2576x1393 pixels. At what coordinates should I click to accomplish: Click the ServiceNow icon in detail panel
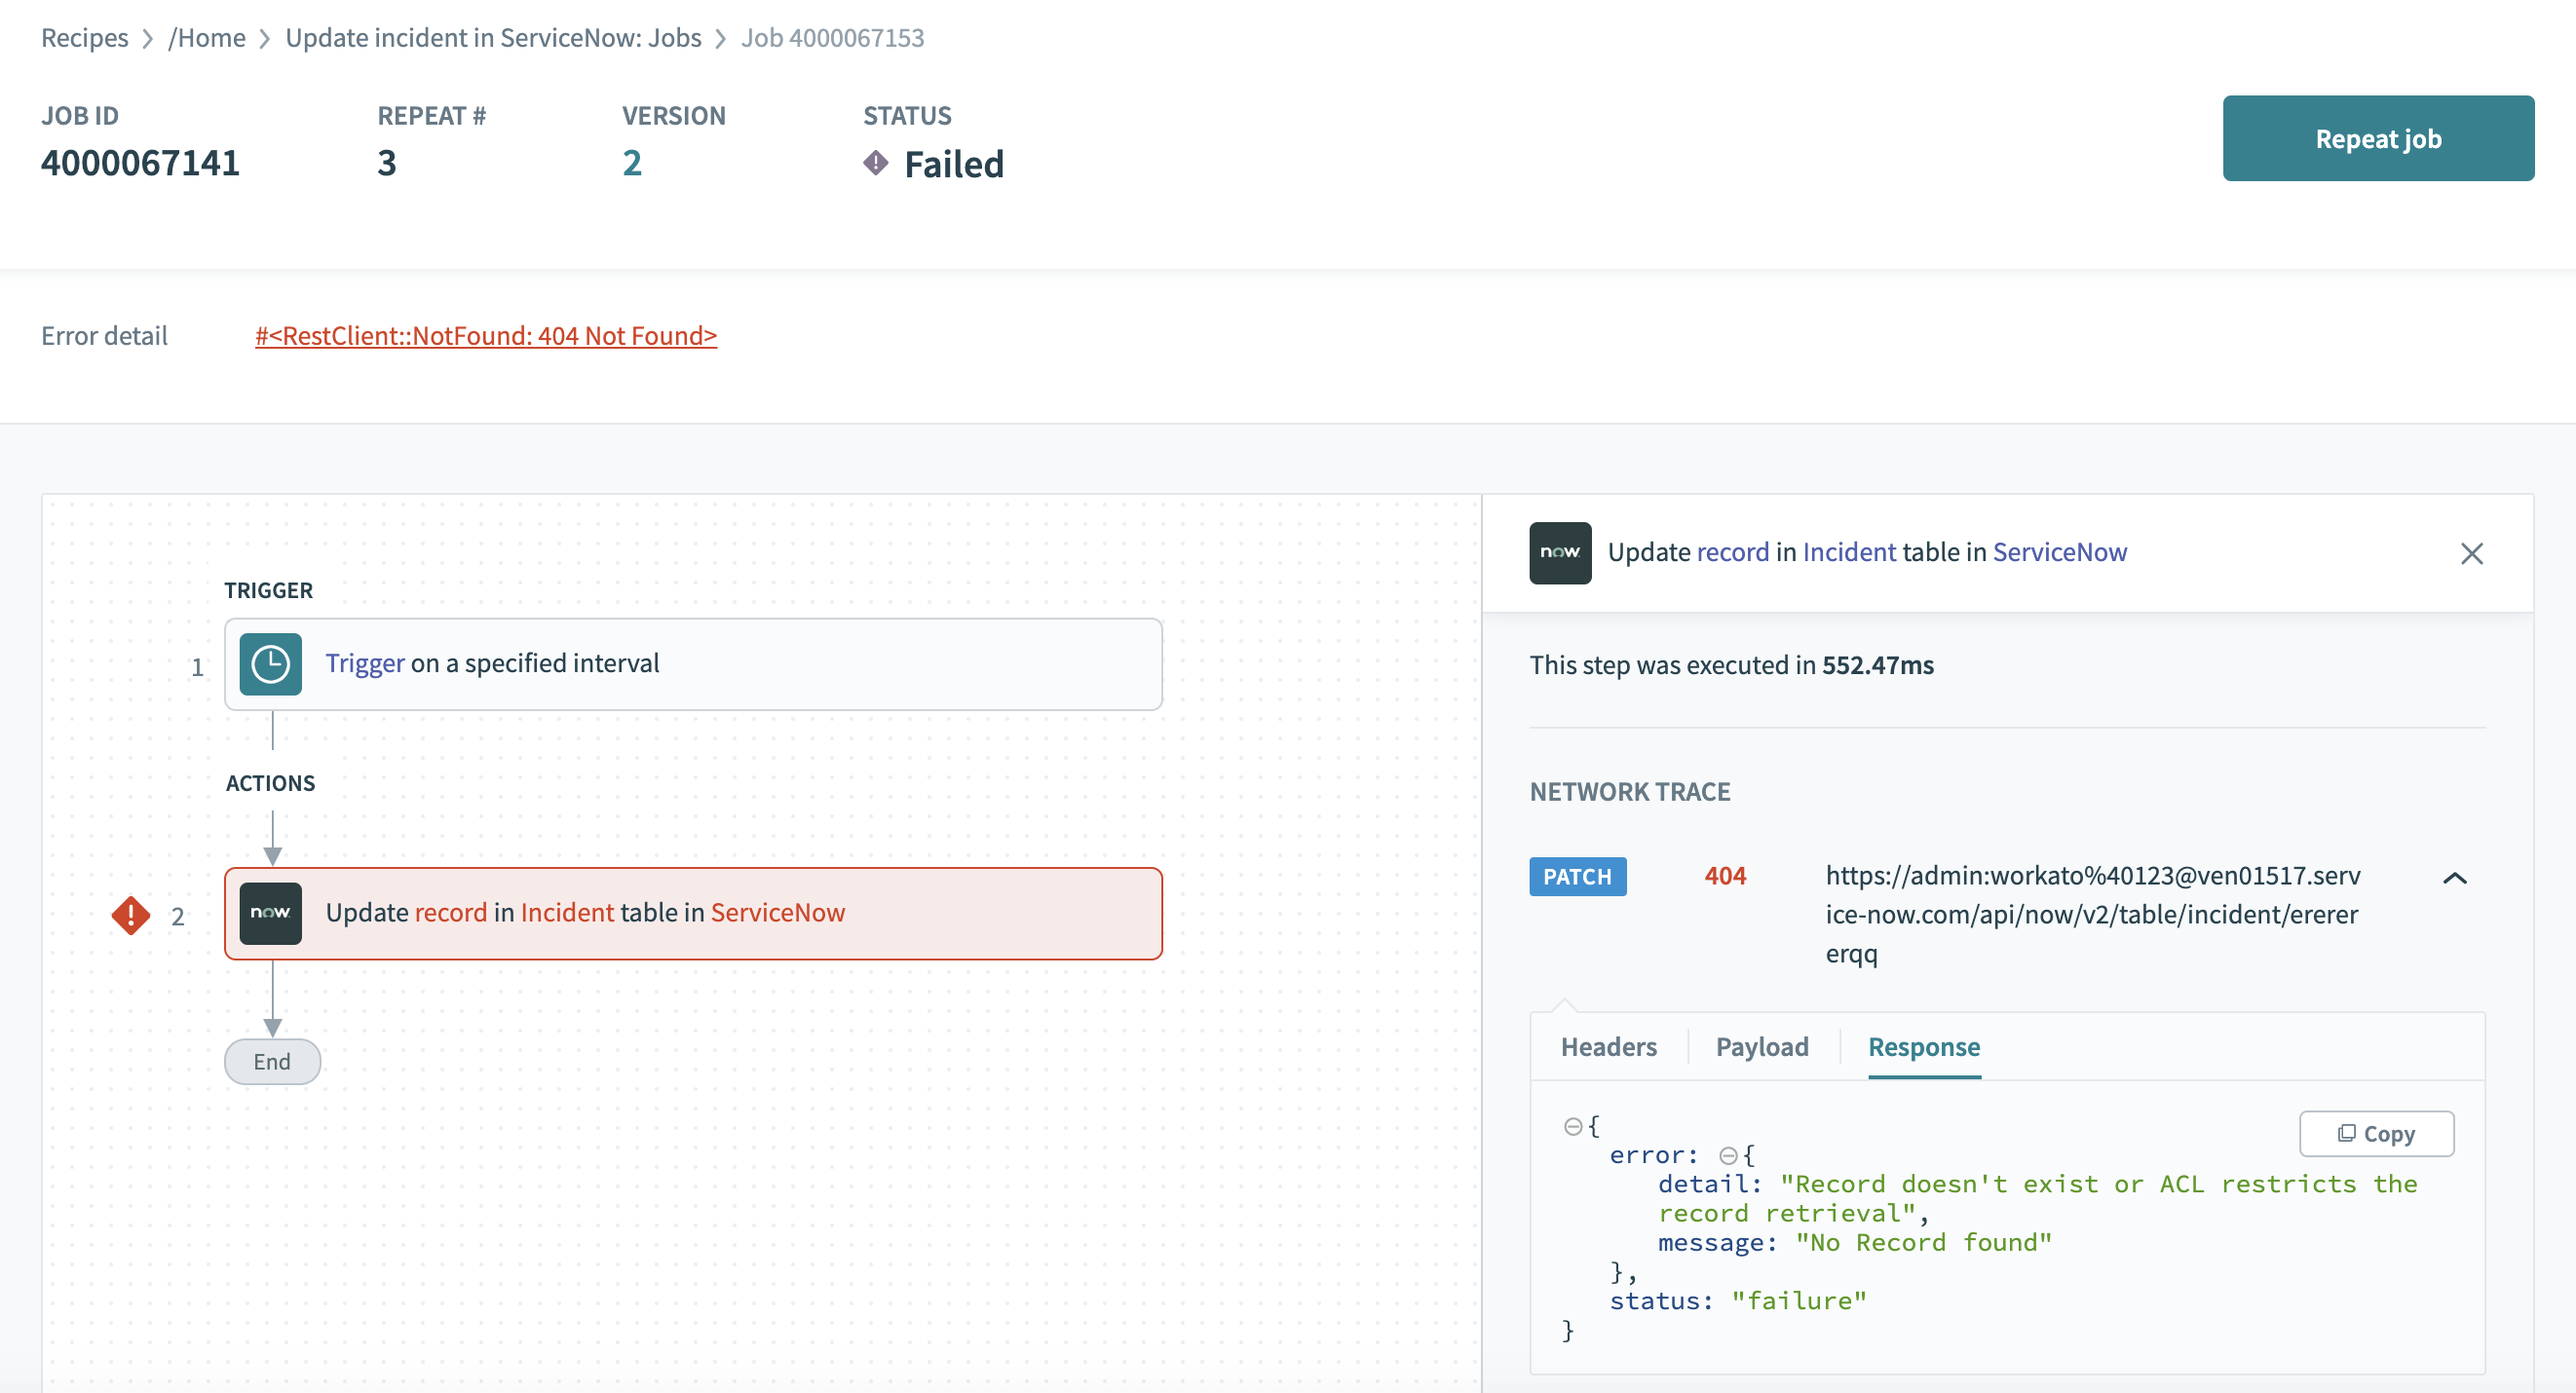(1559, 552)
